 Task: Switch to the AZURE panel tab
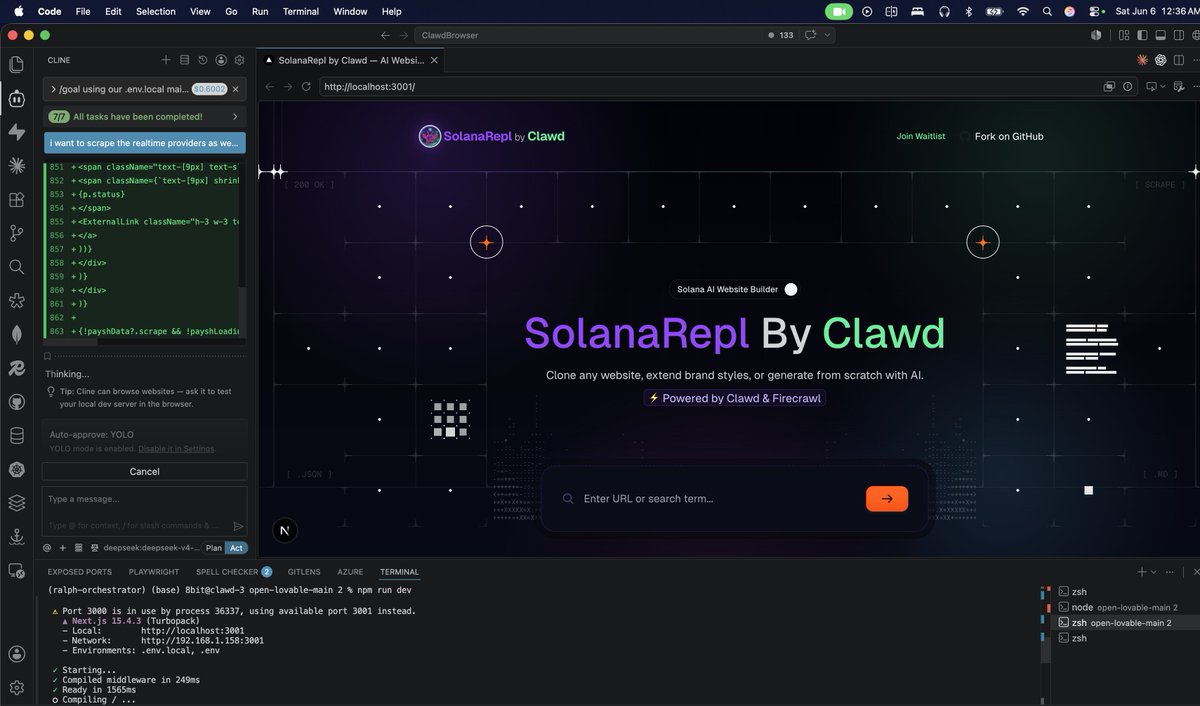pyautogui.click(x=350, y=572)
